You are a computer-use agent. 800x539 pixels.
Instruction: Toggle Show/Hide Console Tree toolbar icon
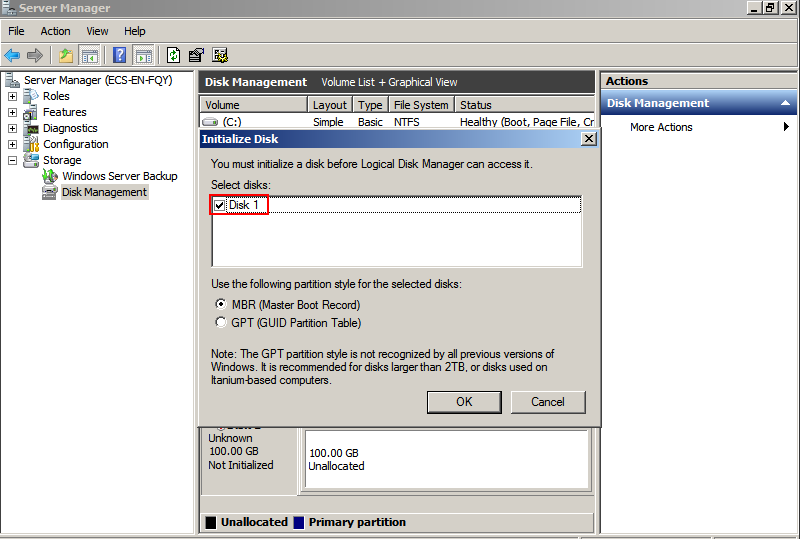(x=90, y=55)
